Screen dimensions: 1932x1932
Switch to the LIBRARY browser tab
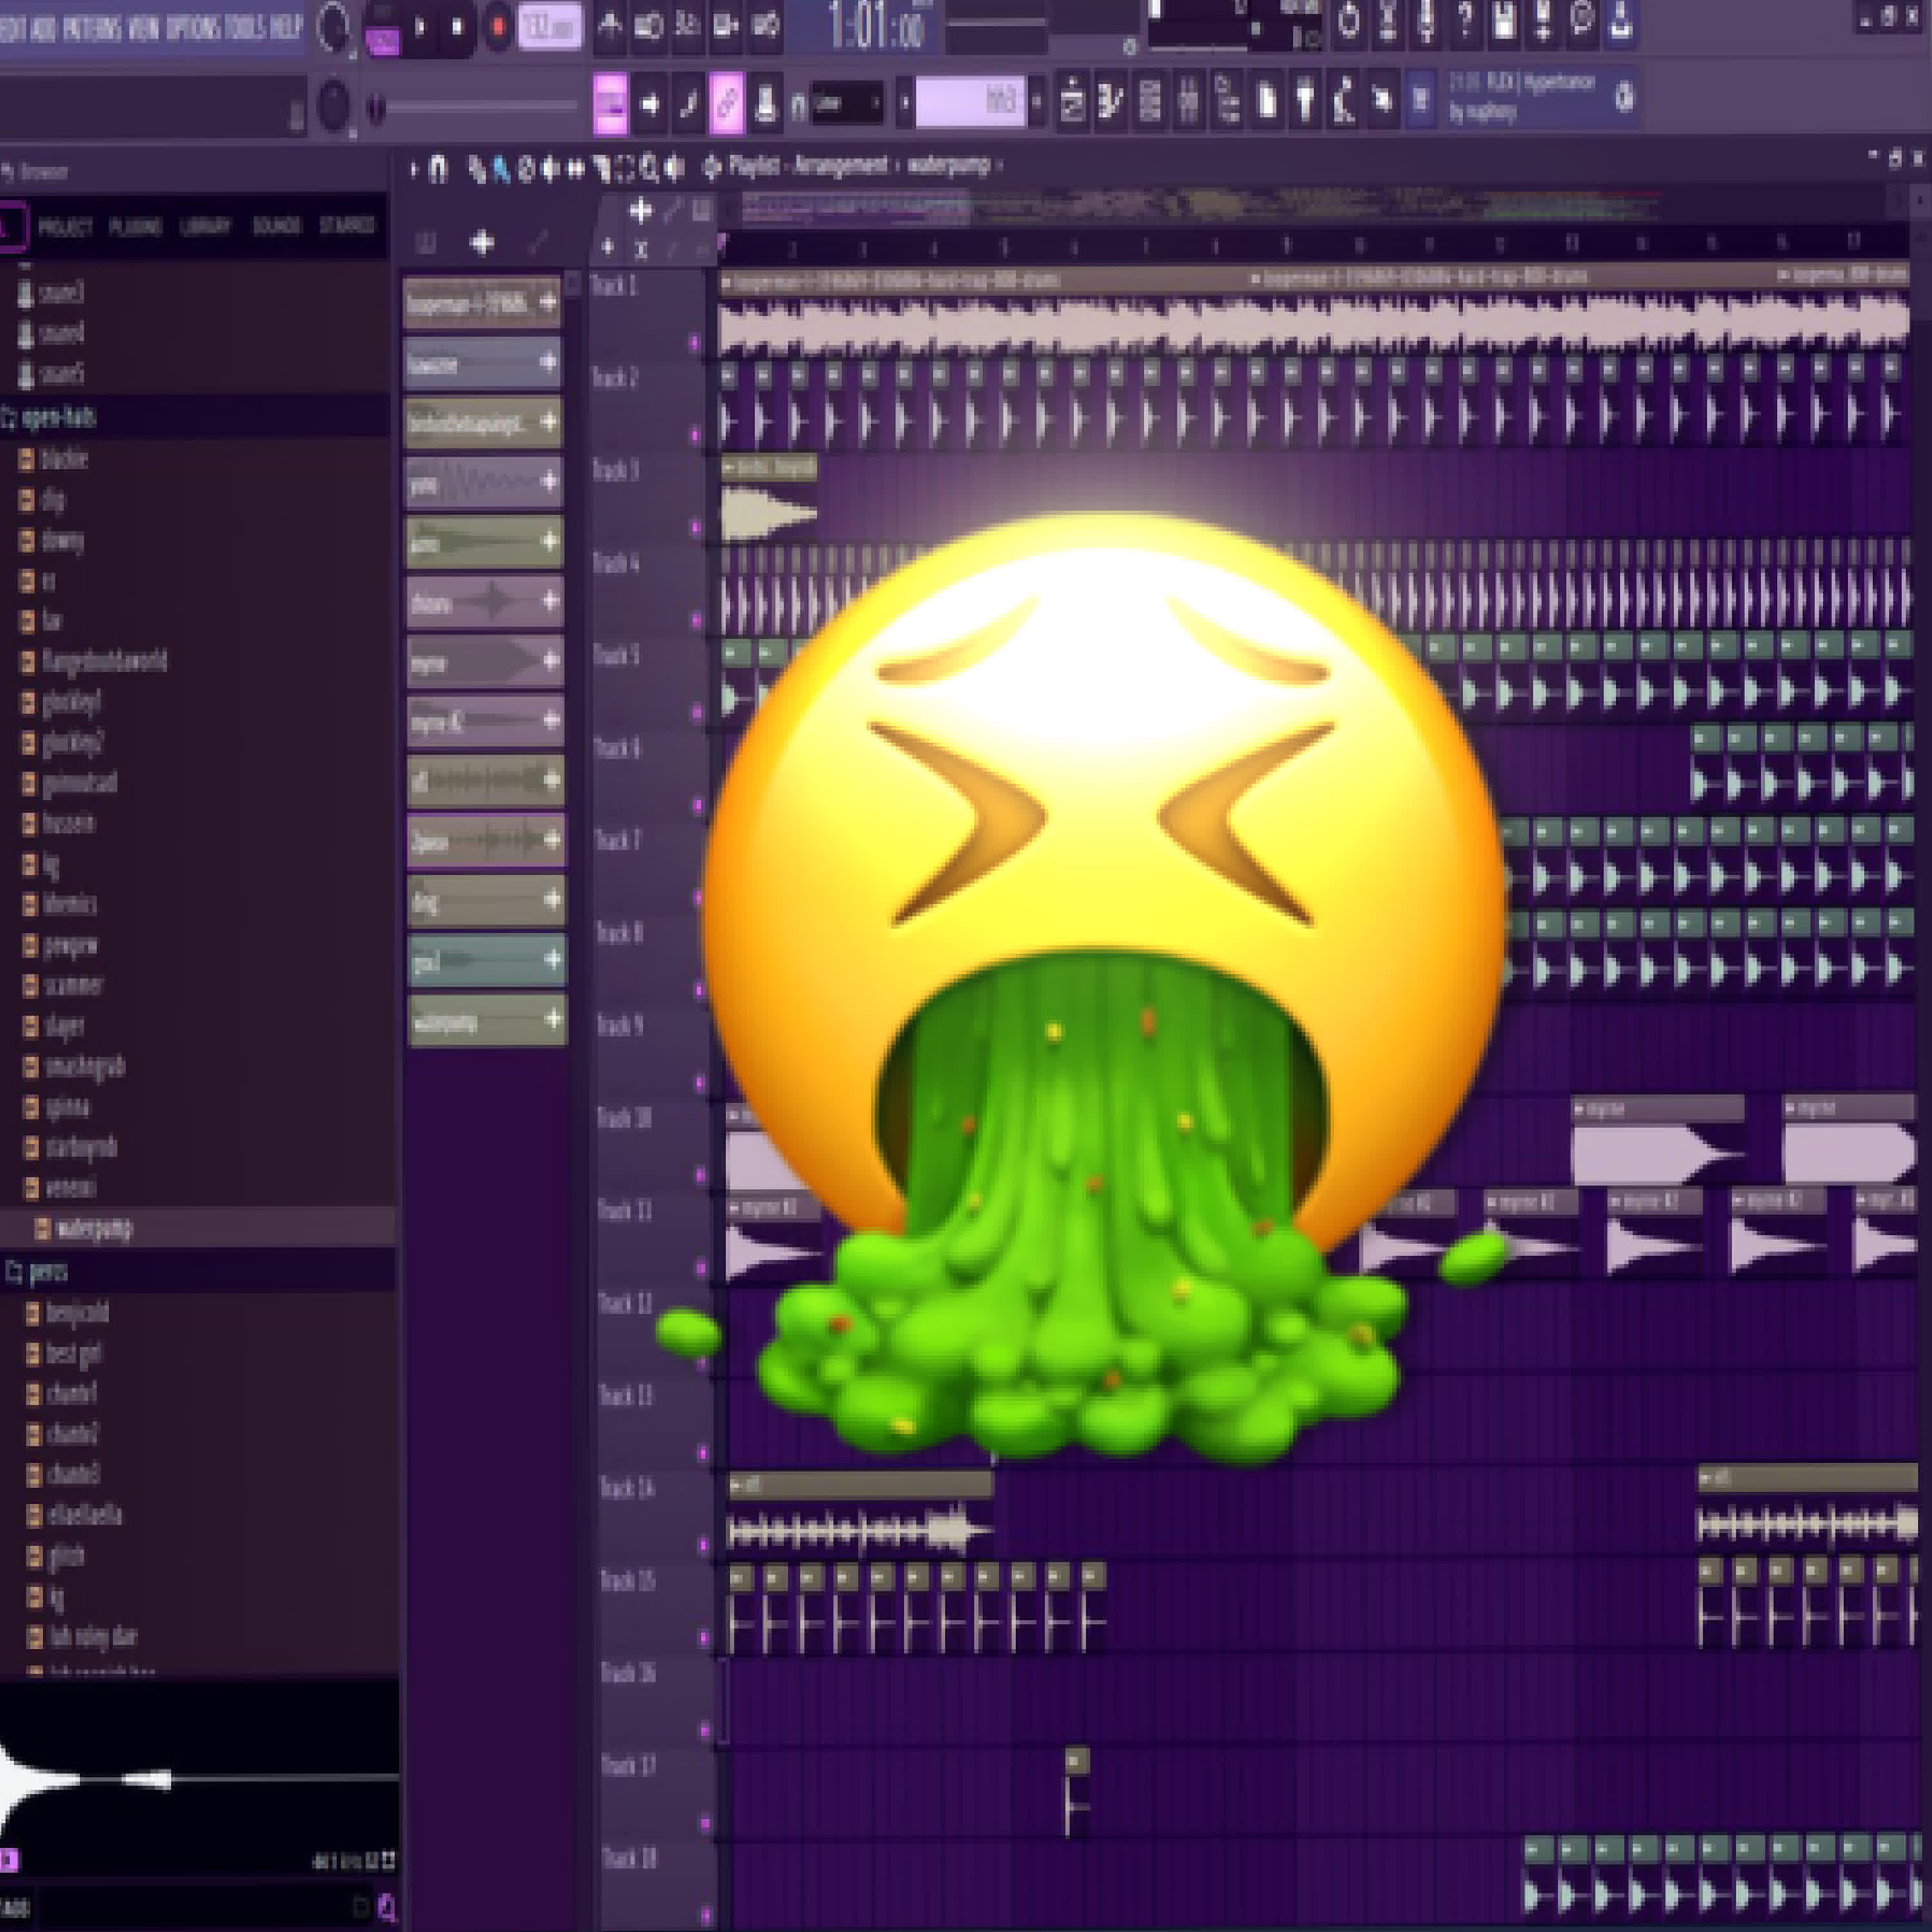tap(206, 226)
